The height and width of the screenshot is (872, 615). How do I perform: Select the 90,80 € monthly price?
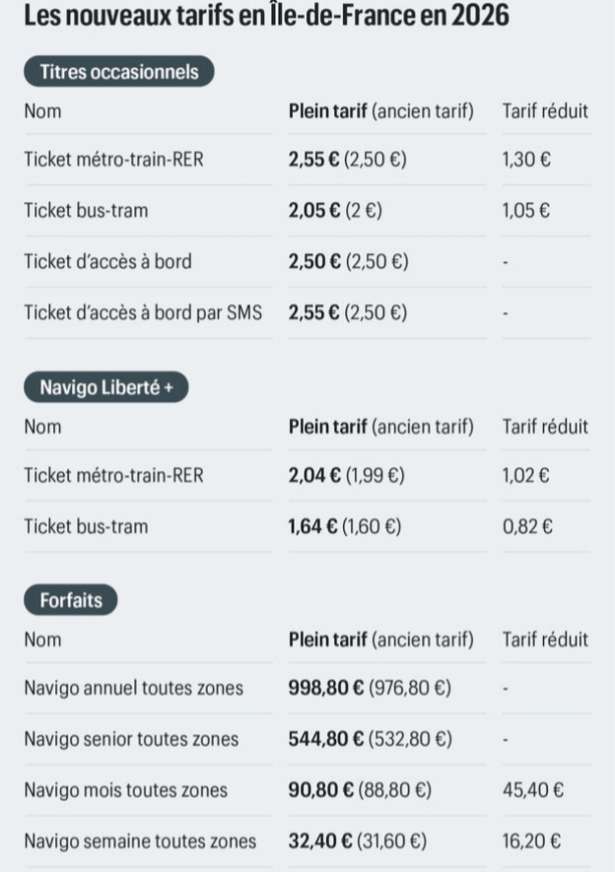(x=317, y=790)
